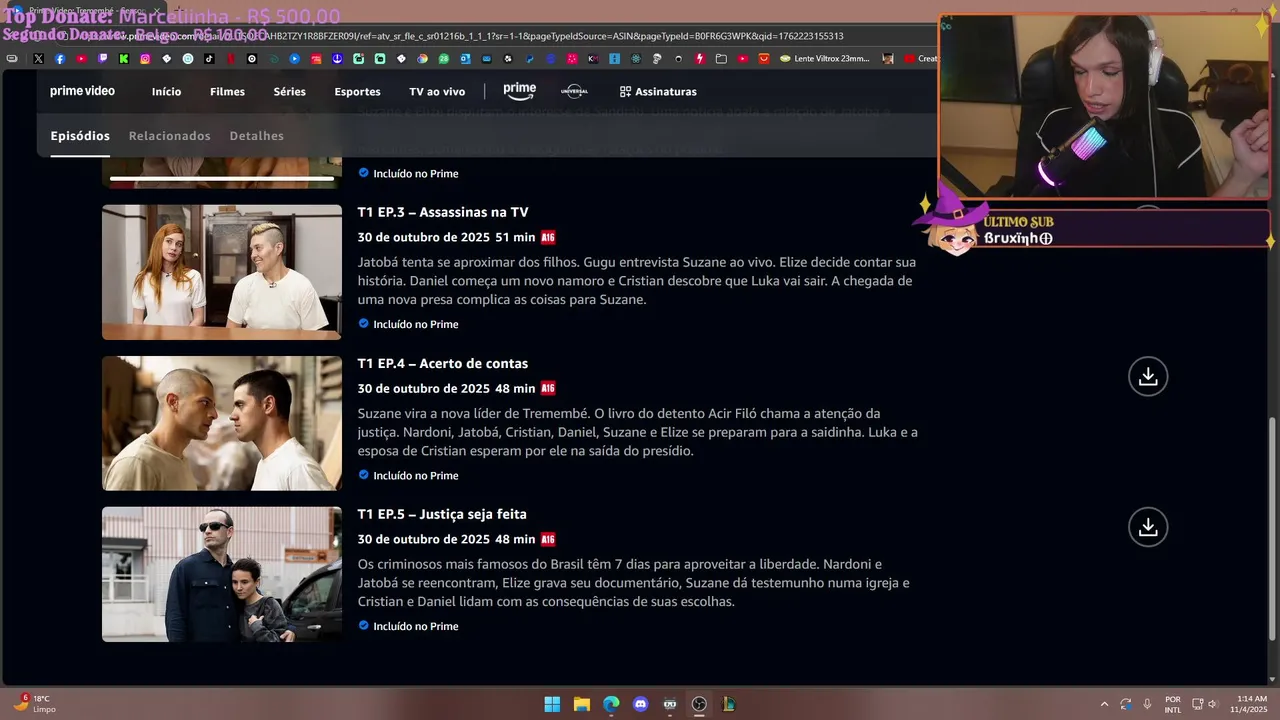
Task: Open the Lente Viltrox 23mm bookmark
Action: coord(825,59)
